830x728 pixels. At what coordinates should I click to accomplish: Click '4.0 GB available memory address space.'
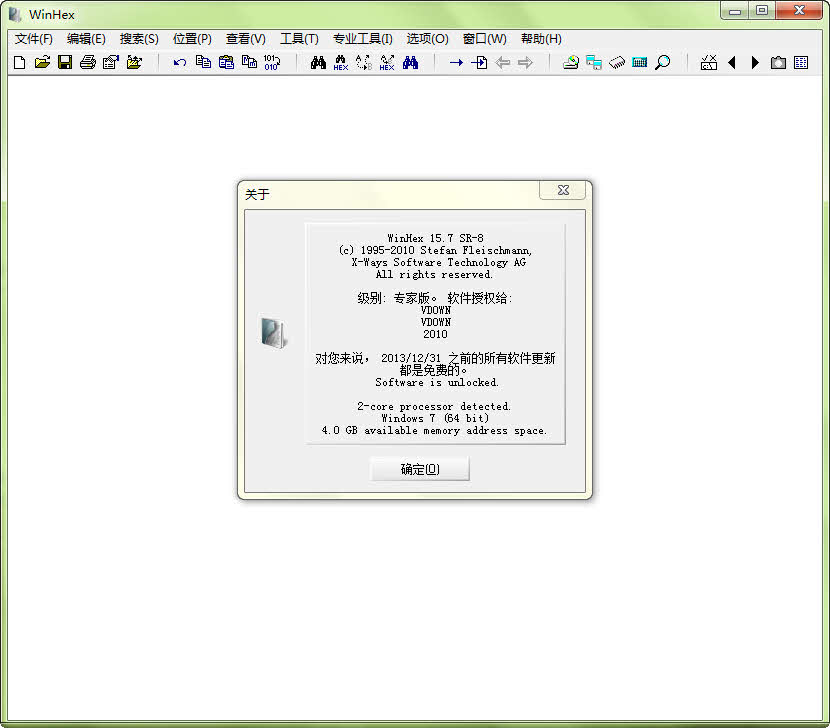tap(434, 430)
